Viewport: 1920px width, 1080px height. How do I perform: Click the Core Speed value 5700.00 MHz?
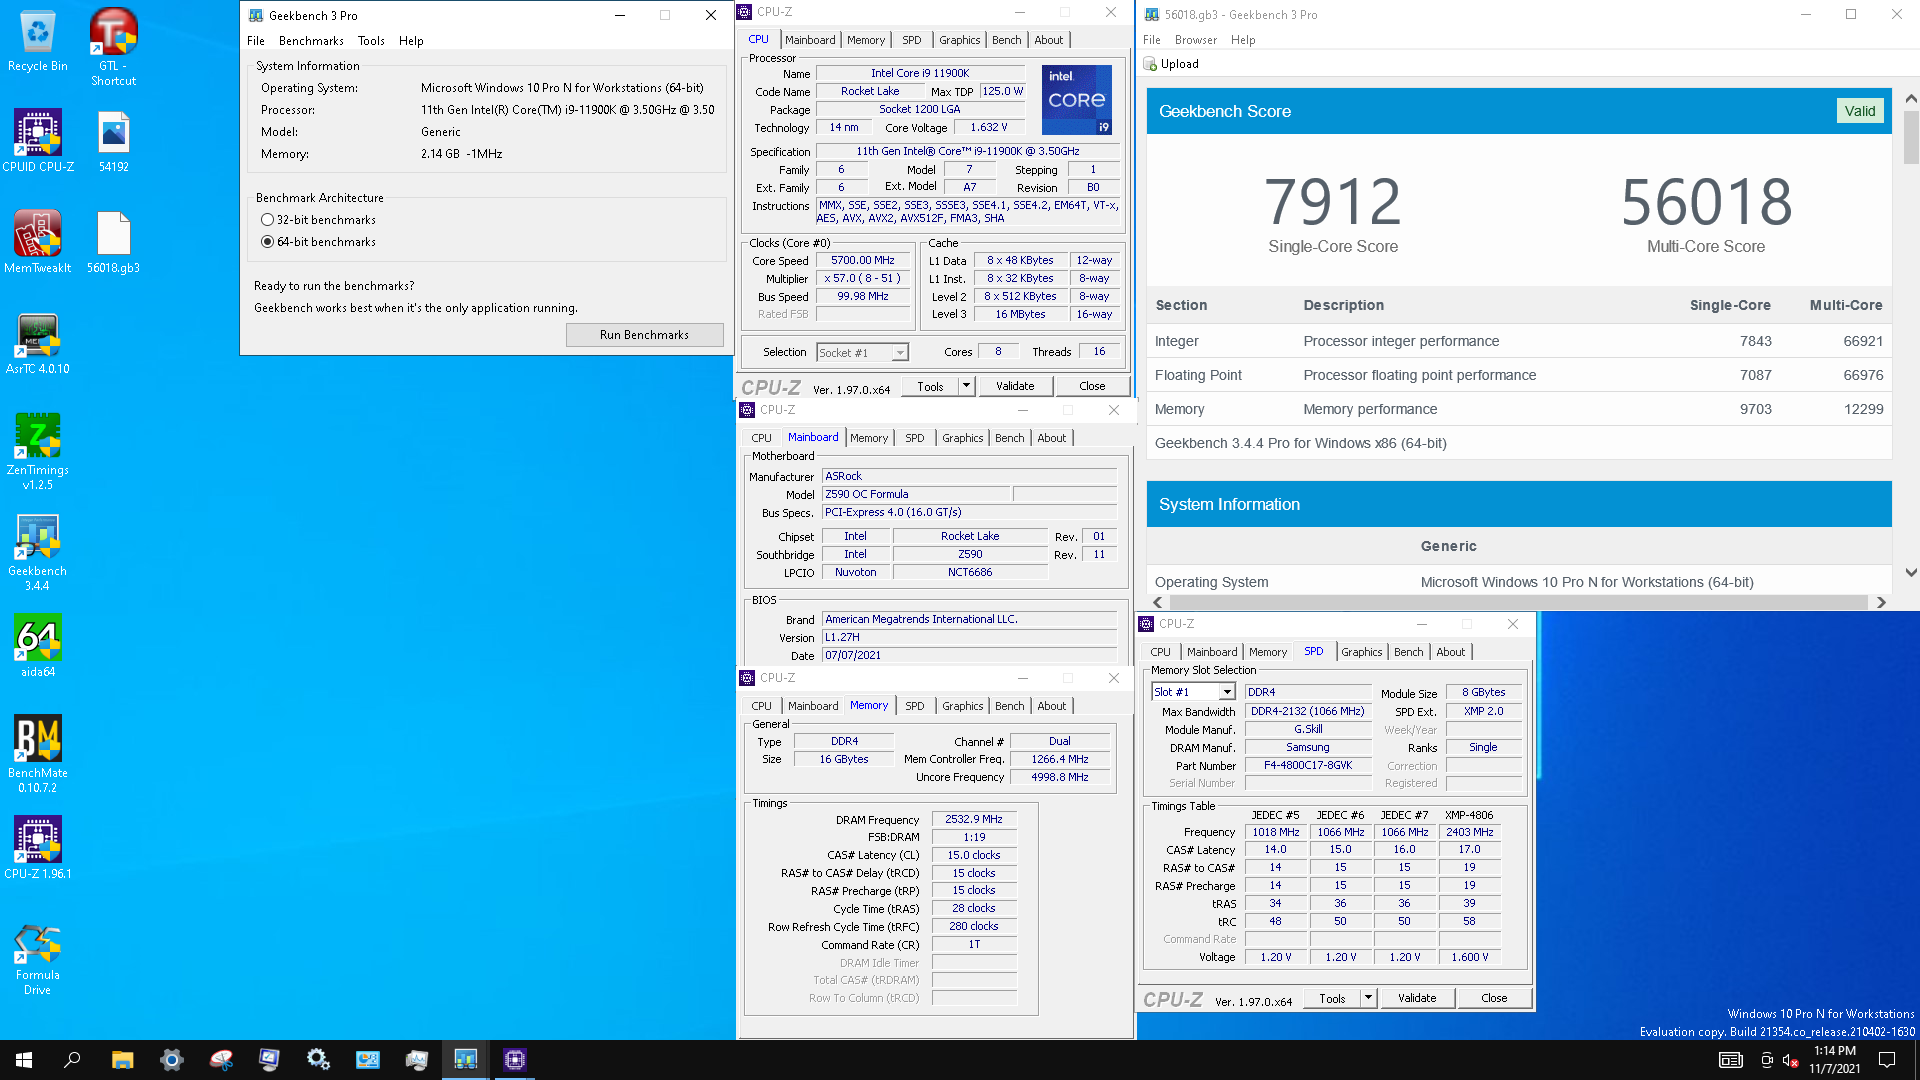(x=863, y=260)
